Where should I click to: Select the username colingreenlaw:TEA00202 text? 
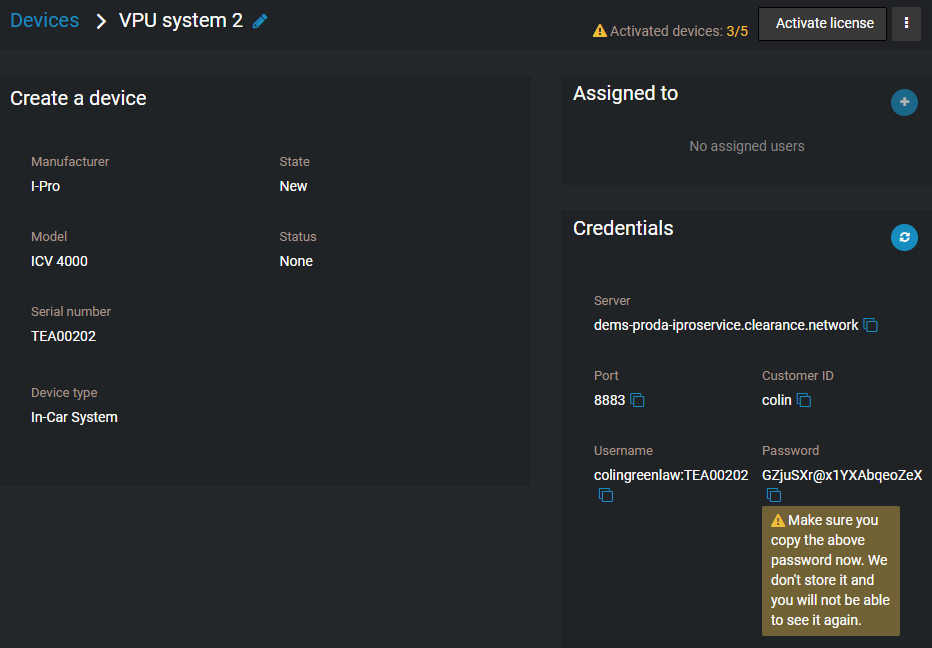point(671,475)
